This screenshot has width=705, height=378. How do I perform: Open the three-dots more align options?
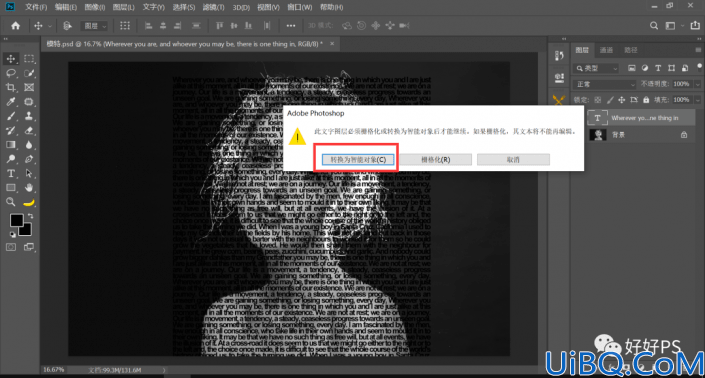291,26
